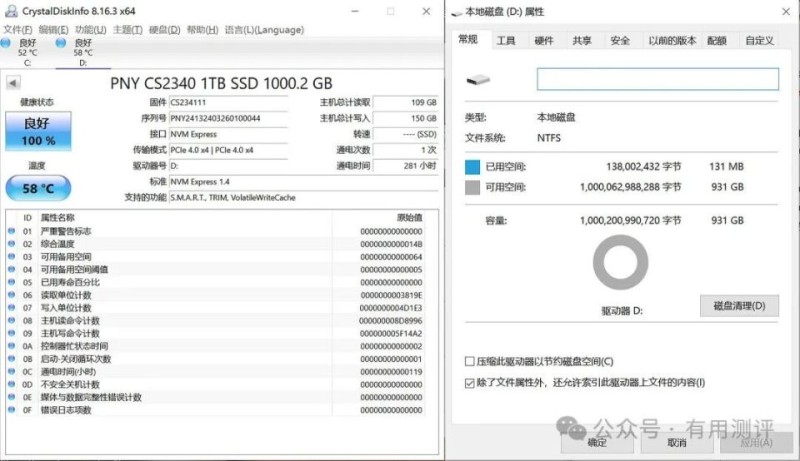The height and width of the screenshot is (461, 800).
Task: Click the 属性名称 column header
Action: pos(58,218)
